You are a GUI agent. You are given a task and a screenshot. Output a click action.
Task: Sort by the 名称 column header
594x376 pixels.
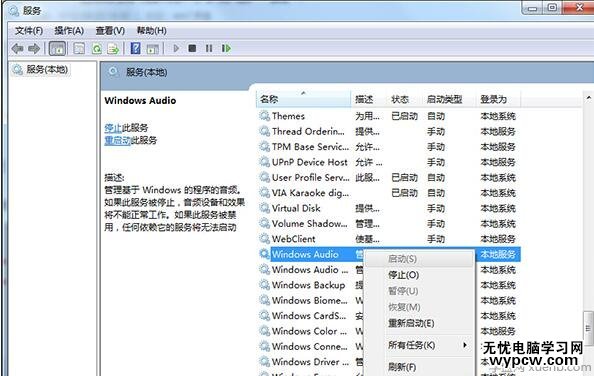click(x=304, y=99)
